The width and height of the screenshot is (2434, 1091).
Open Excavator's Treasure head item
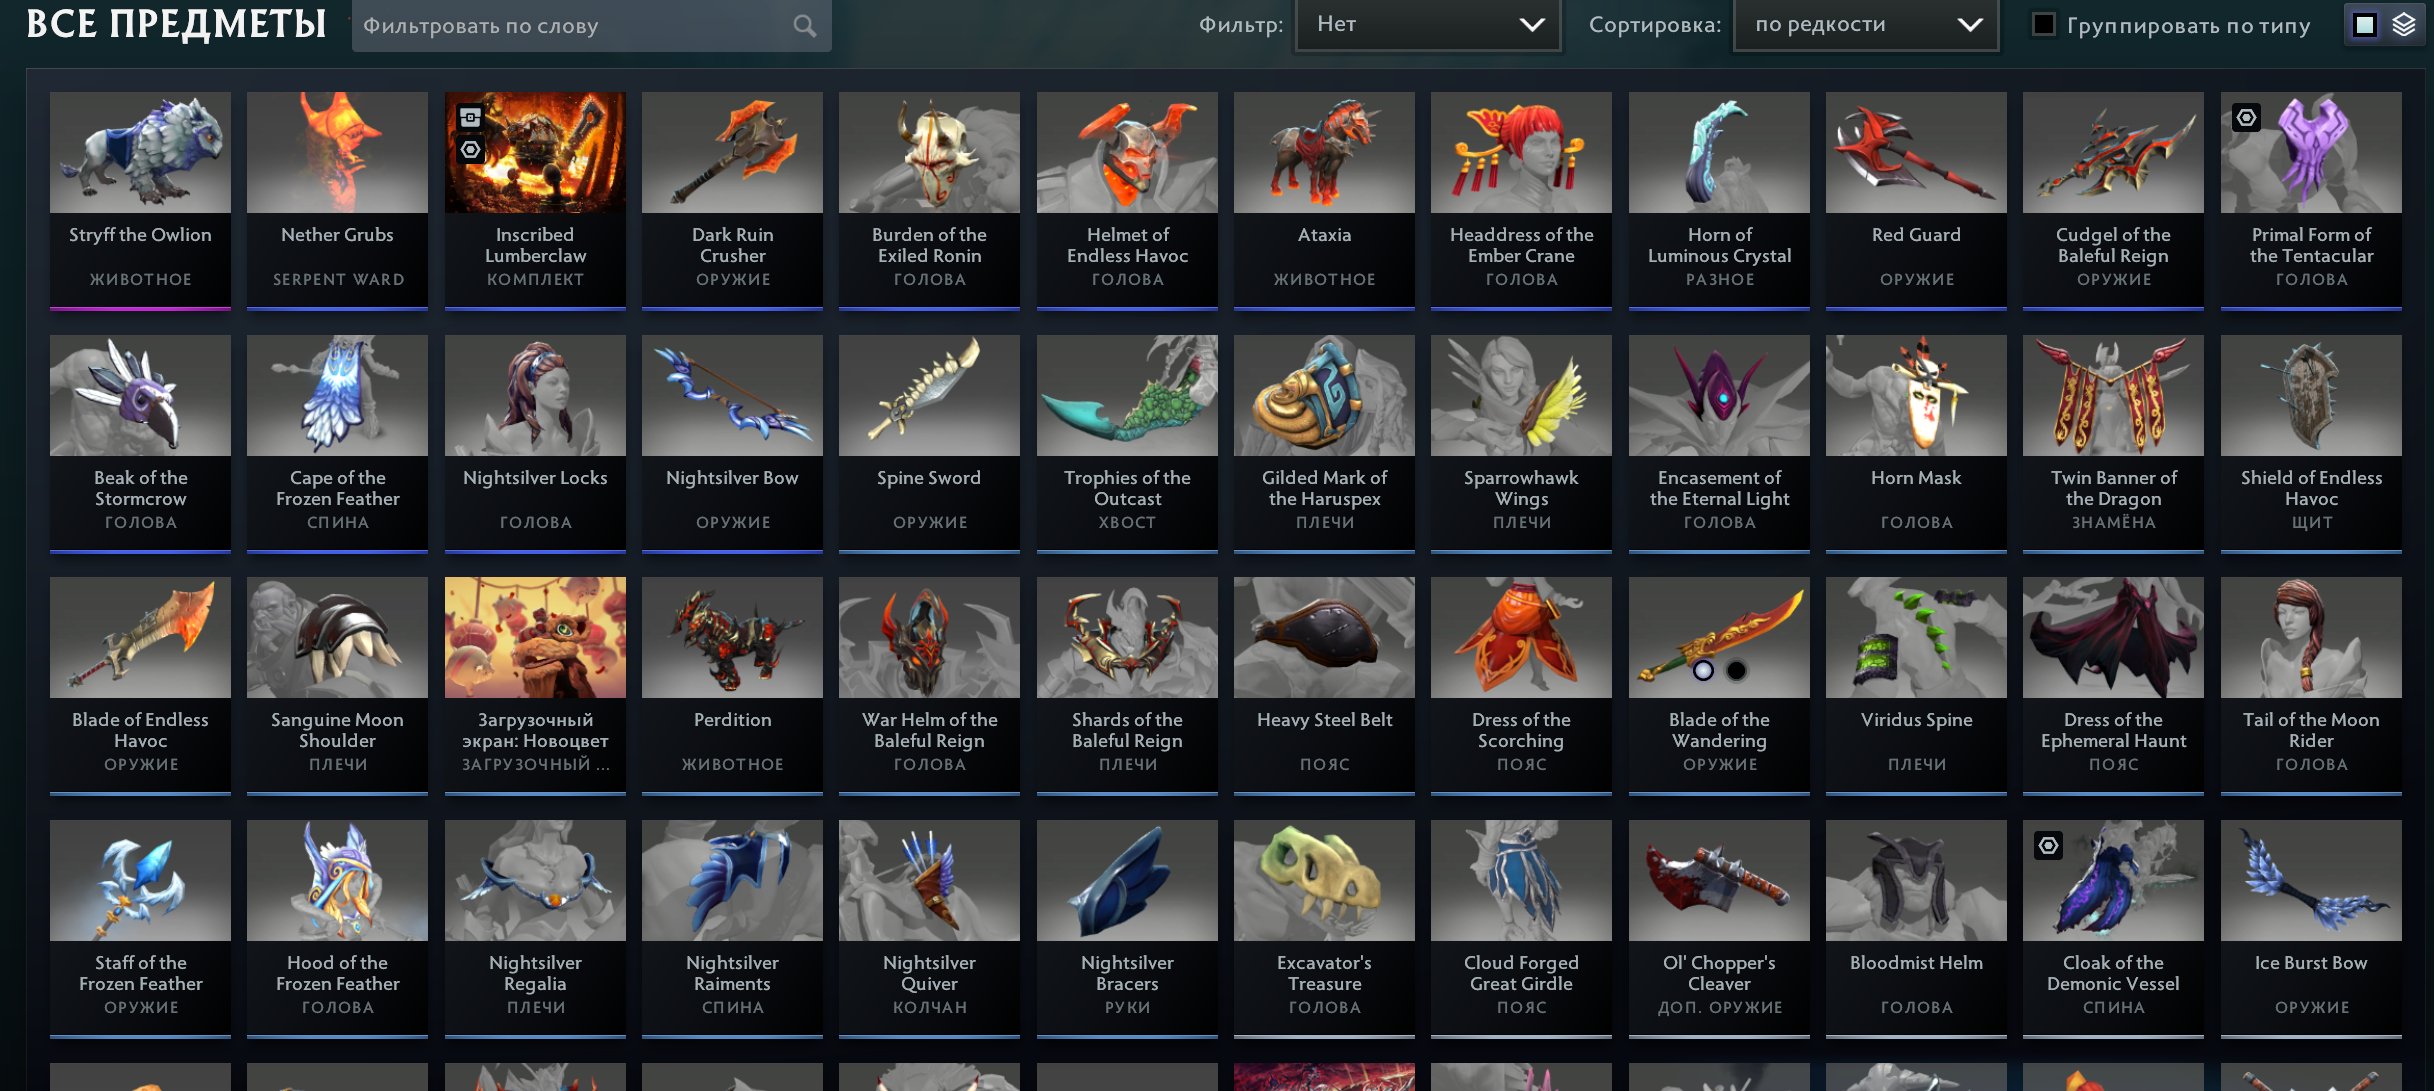pyautogui.click(x=1324, y=929)
